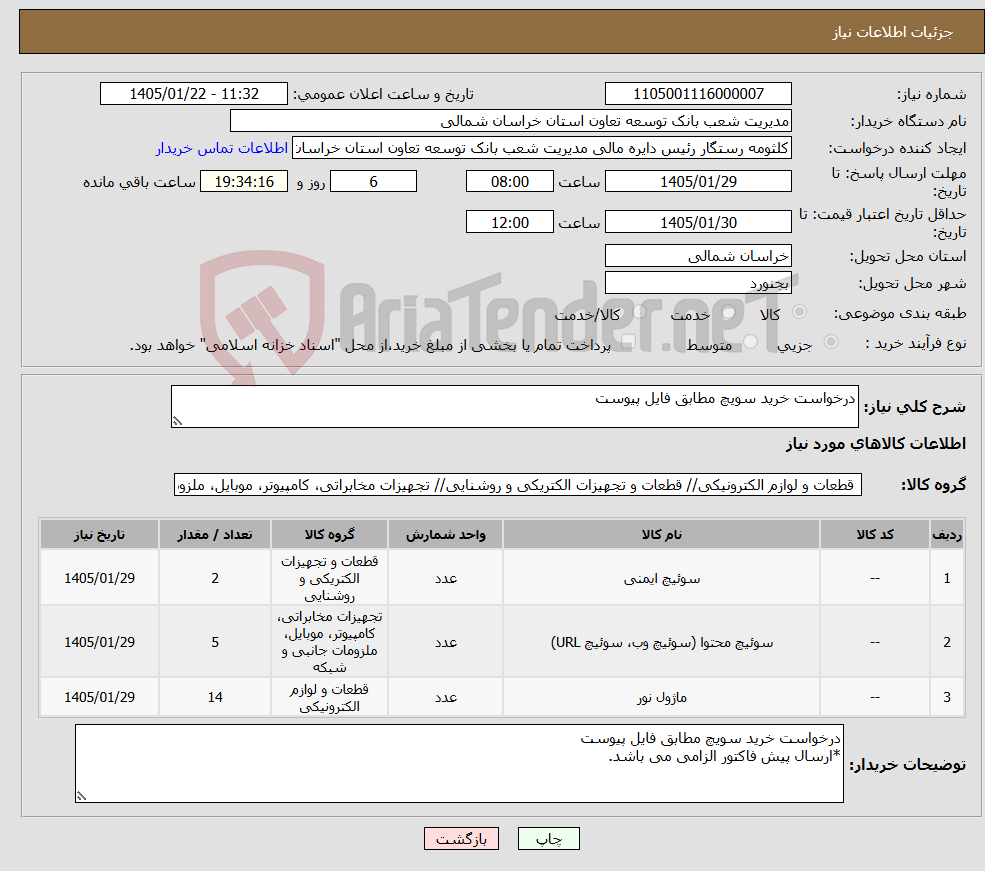Click the نام کالا column header
This screenshot has width=985, height=871.
pos(661,534)
